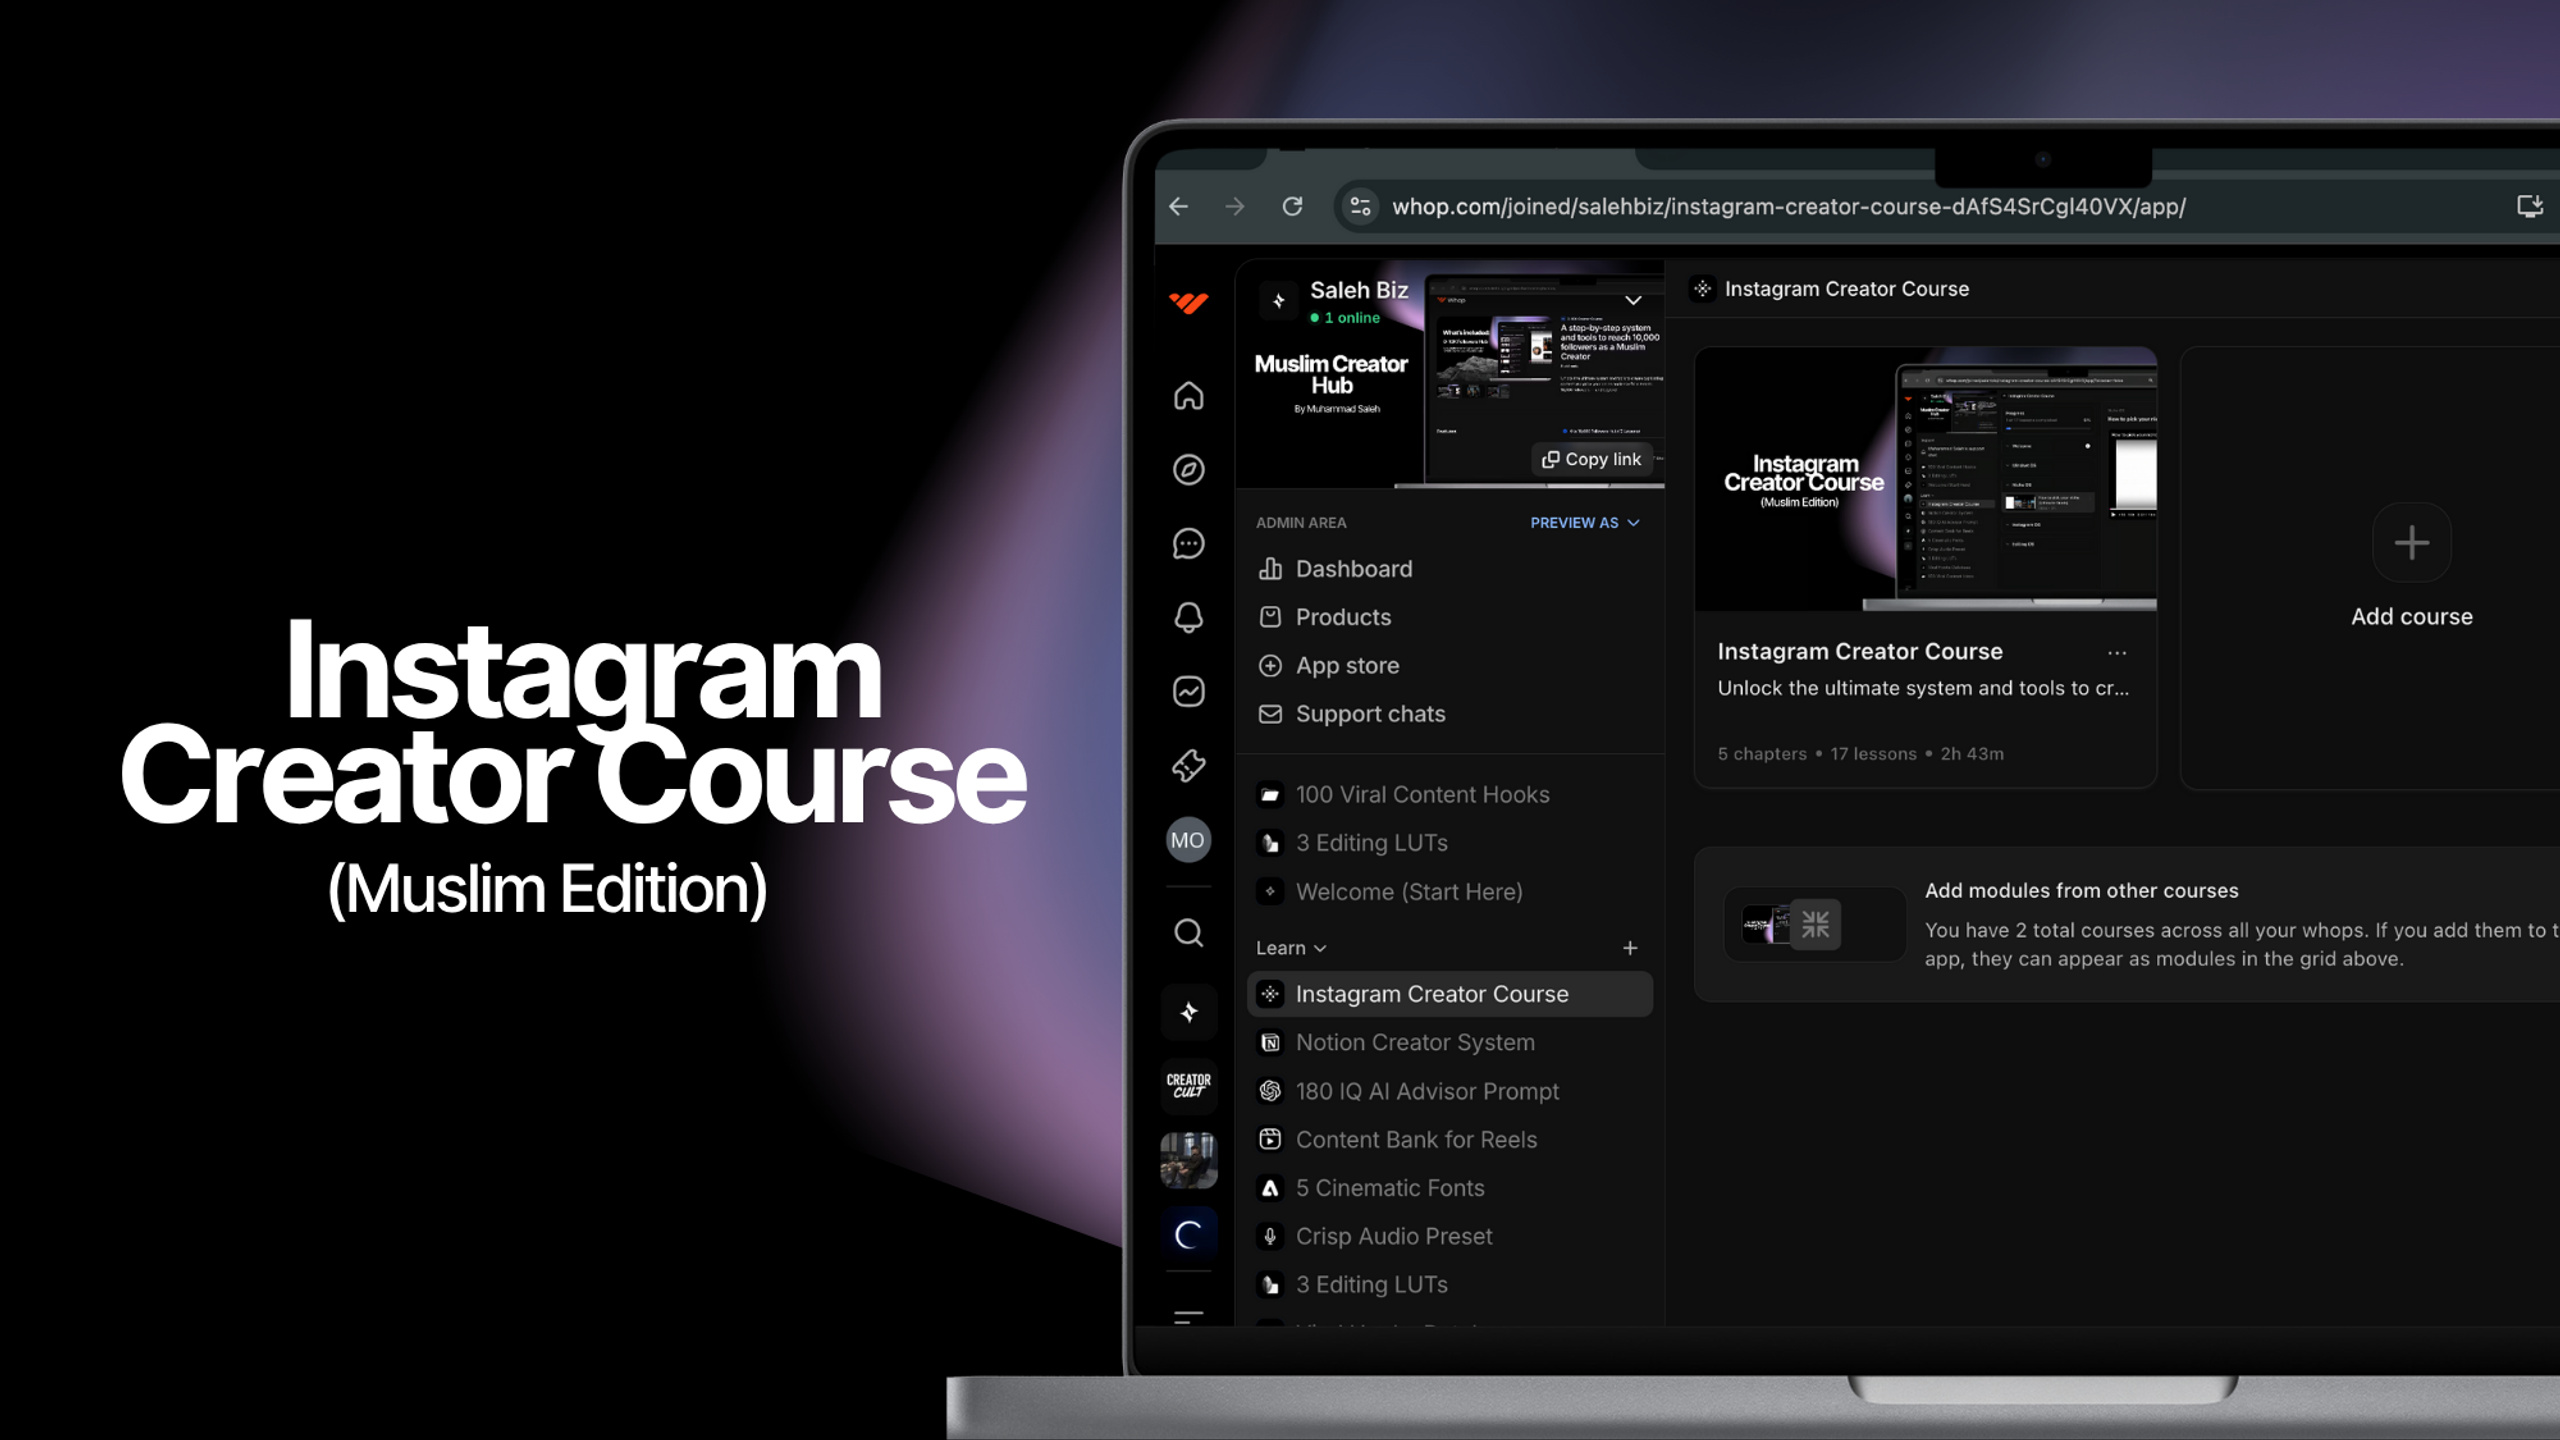This screenshot has width=2560, height=1440.
Task: Open the course card three-dots menu
Action: 2117,653
